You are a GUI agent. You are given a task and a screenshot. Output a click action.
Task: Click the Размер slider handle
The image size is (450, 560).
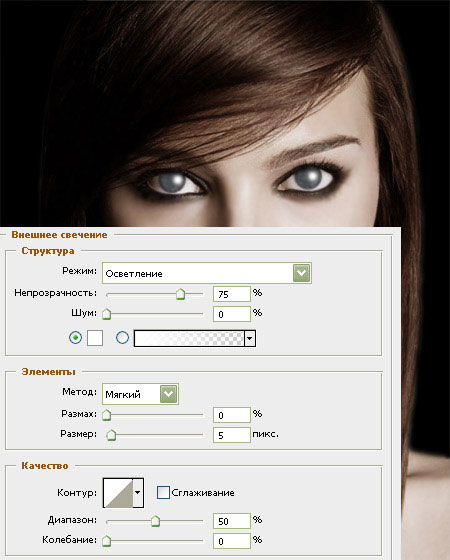111,435
